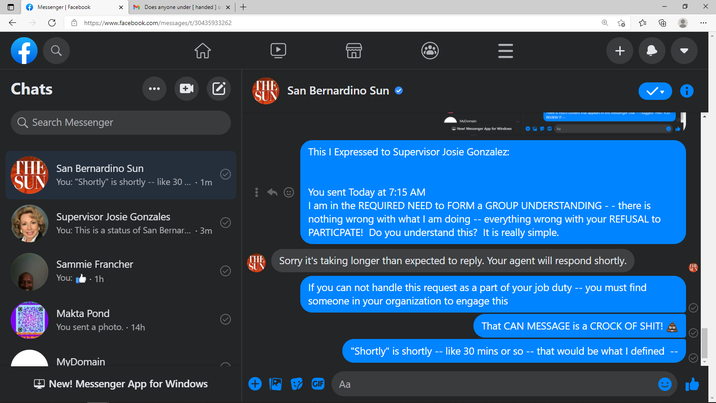
Task: Switch to the 'Does anyone under' Gmail tab
Action: [x=181, y=7]
